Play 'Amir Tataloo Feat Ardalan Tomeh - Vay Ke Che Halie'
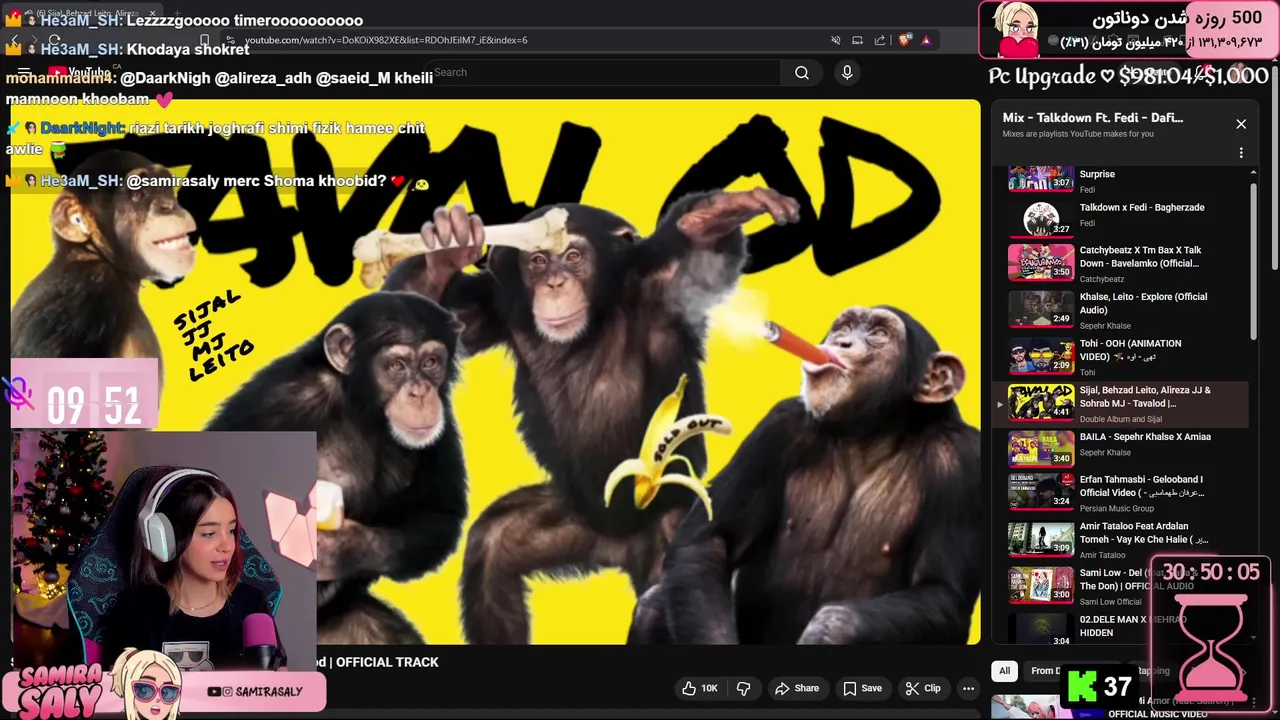This screenshot has width=1280, height=720. 1144,533
